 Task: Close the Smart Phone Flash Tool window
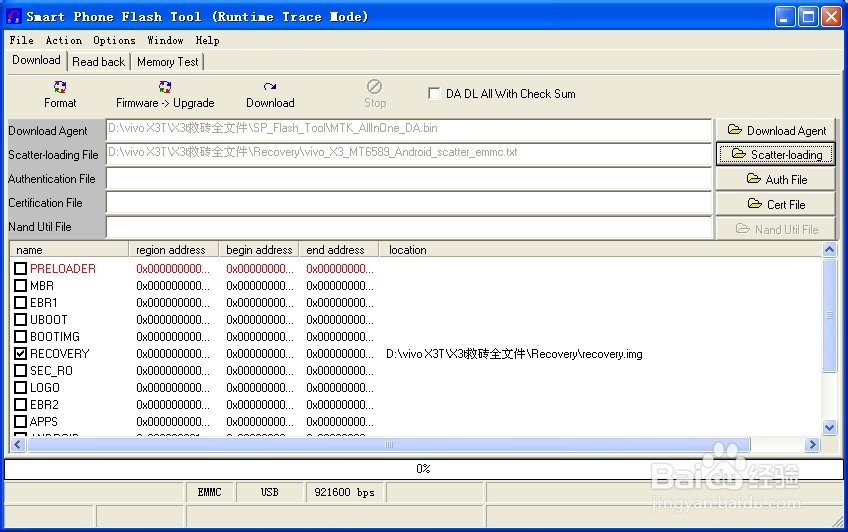coord(831,17)
